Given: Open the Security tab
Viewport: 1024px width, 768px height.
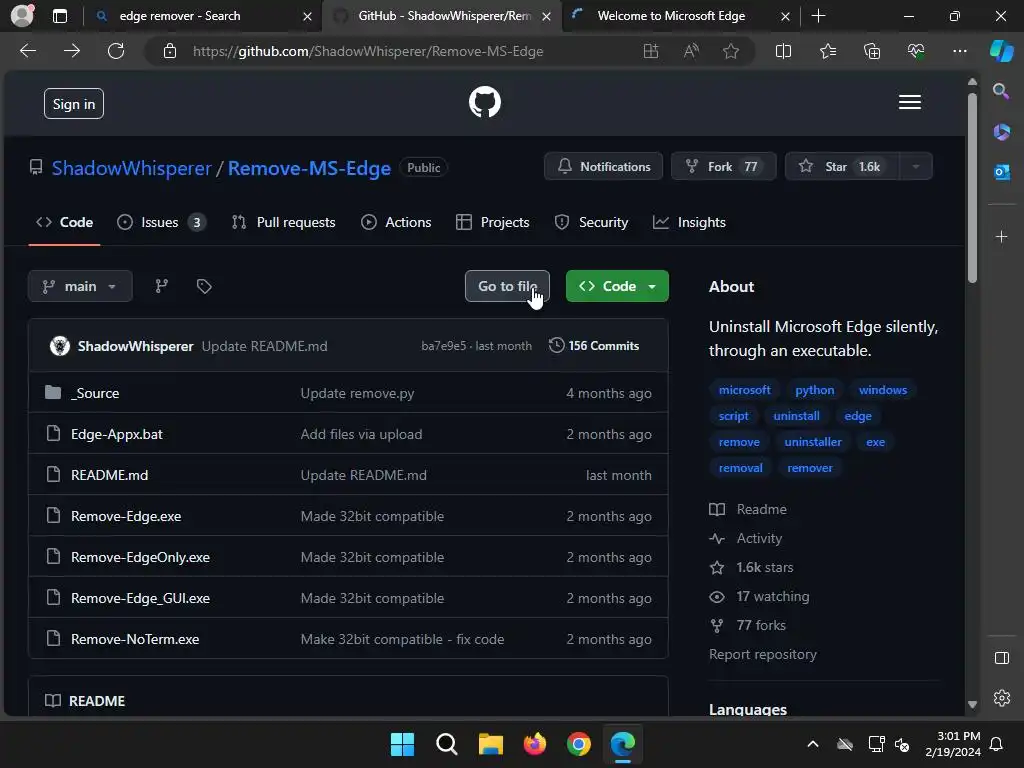Looking at the screenshot, I should 592,222.
